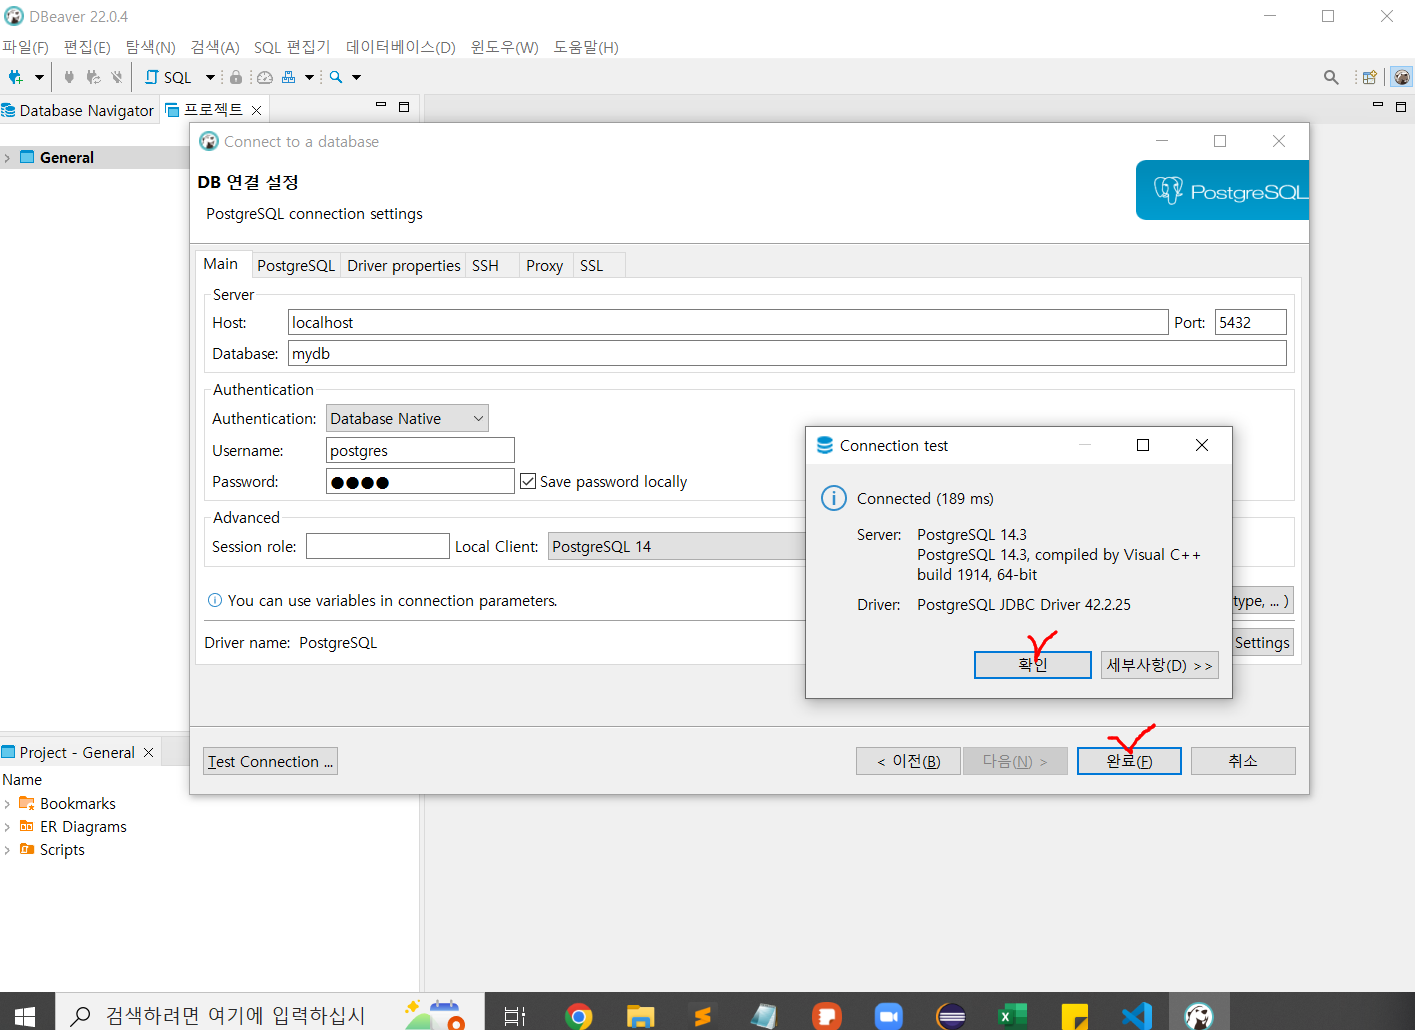Open Visual Studio Code from taskbar
1415x1030 pixels.
tap(1136, 1015)
